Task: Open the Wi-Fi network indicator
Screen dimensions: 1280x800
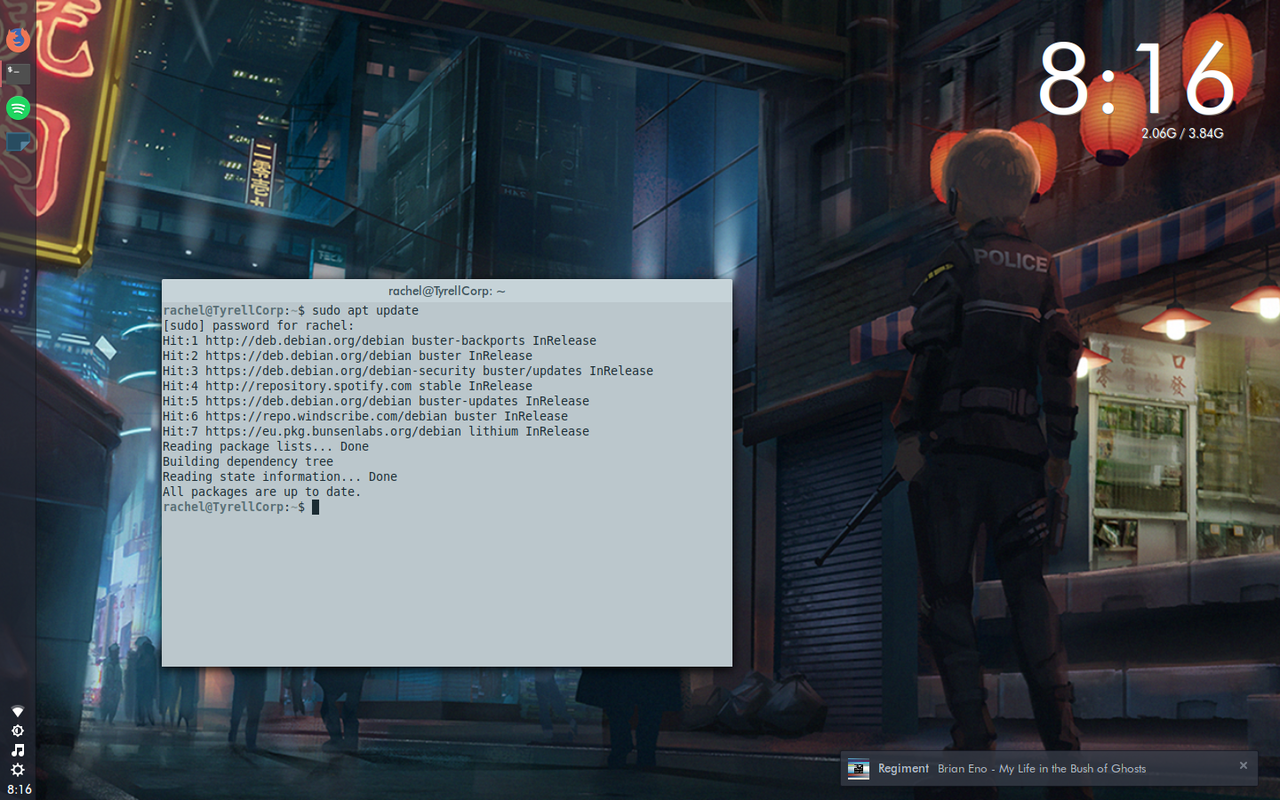Action: pos(17,711)
